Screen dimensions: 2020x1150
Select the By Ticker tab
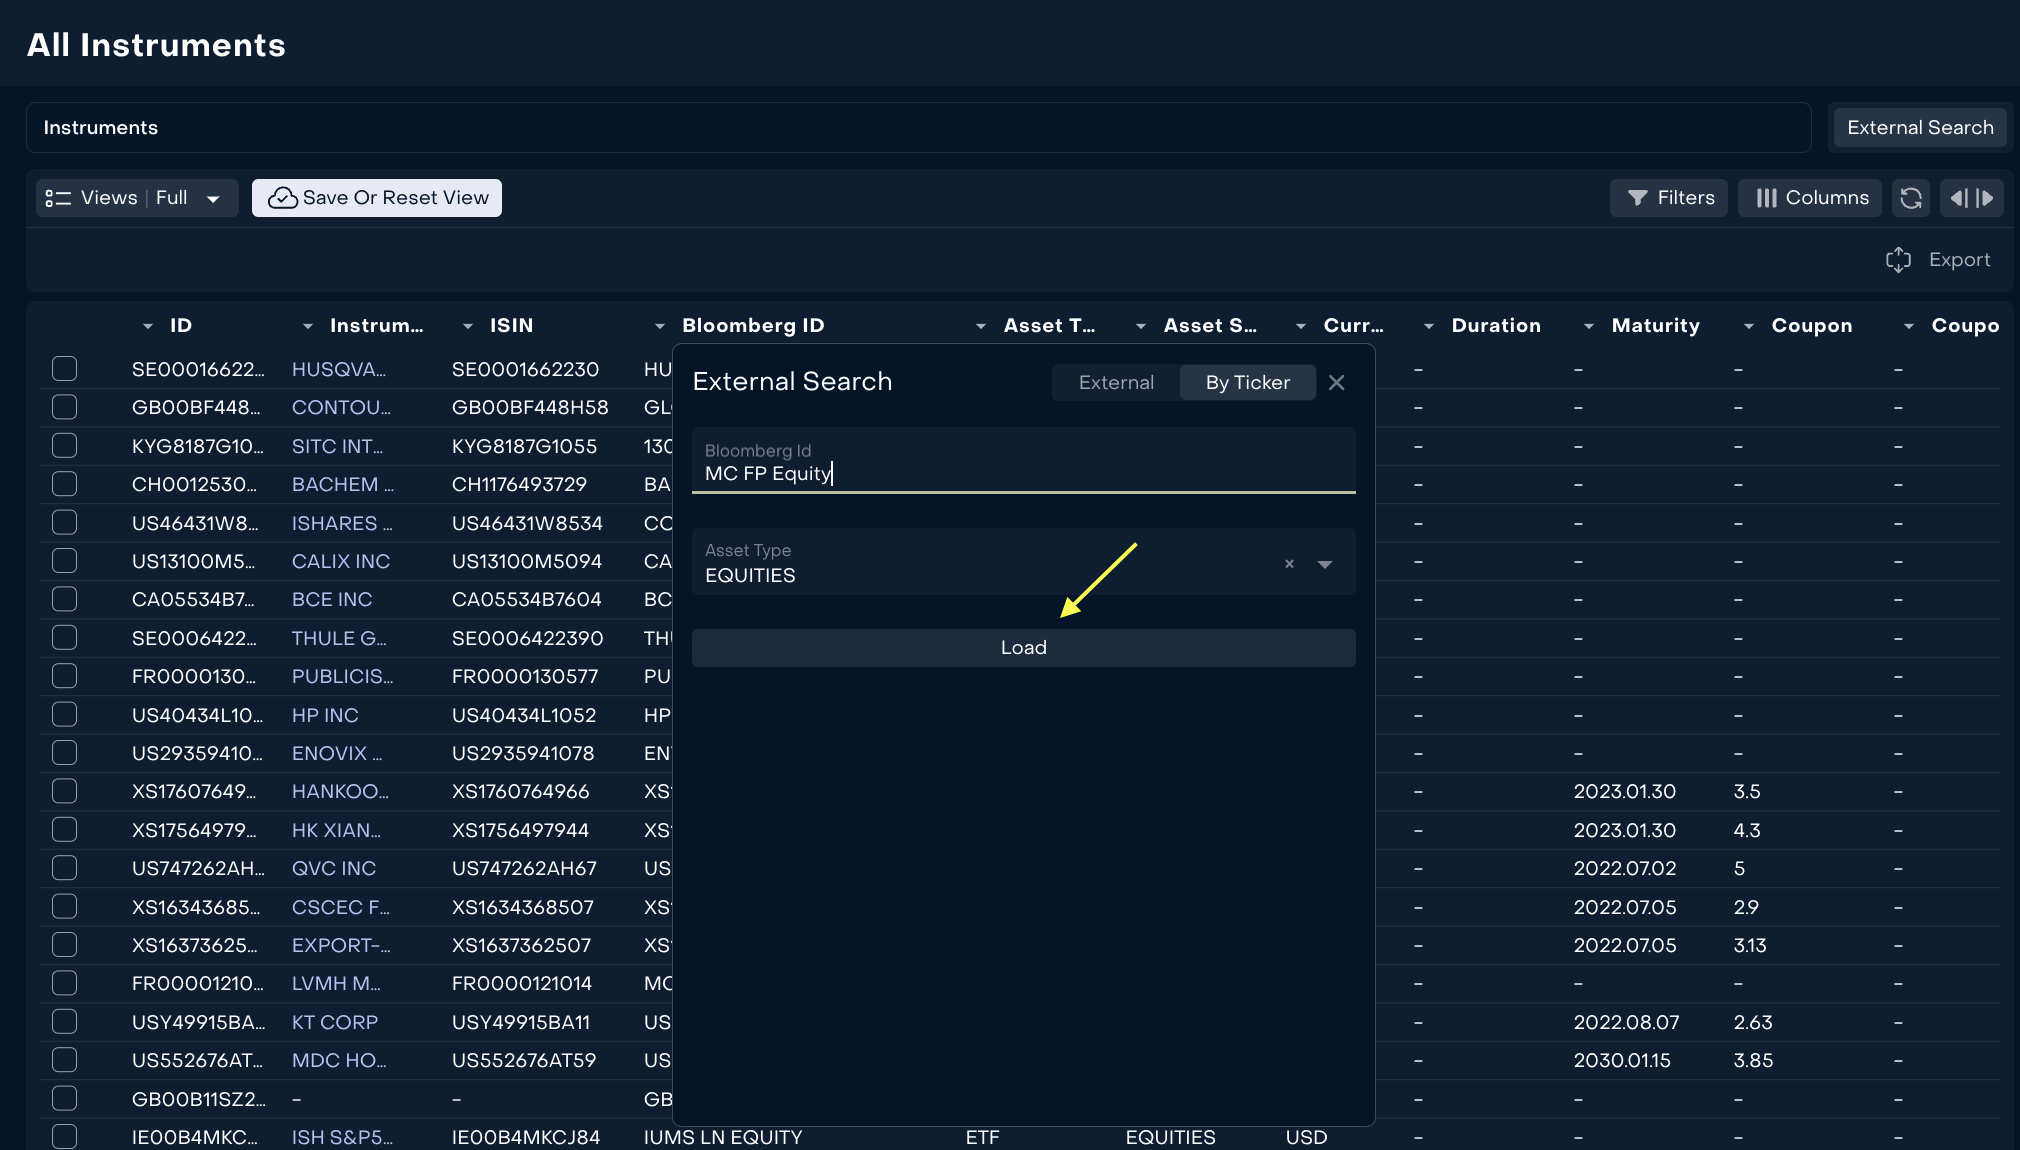pyautogui.click(x=1247, y=382)
